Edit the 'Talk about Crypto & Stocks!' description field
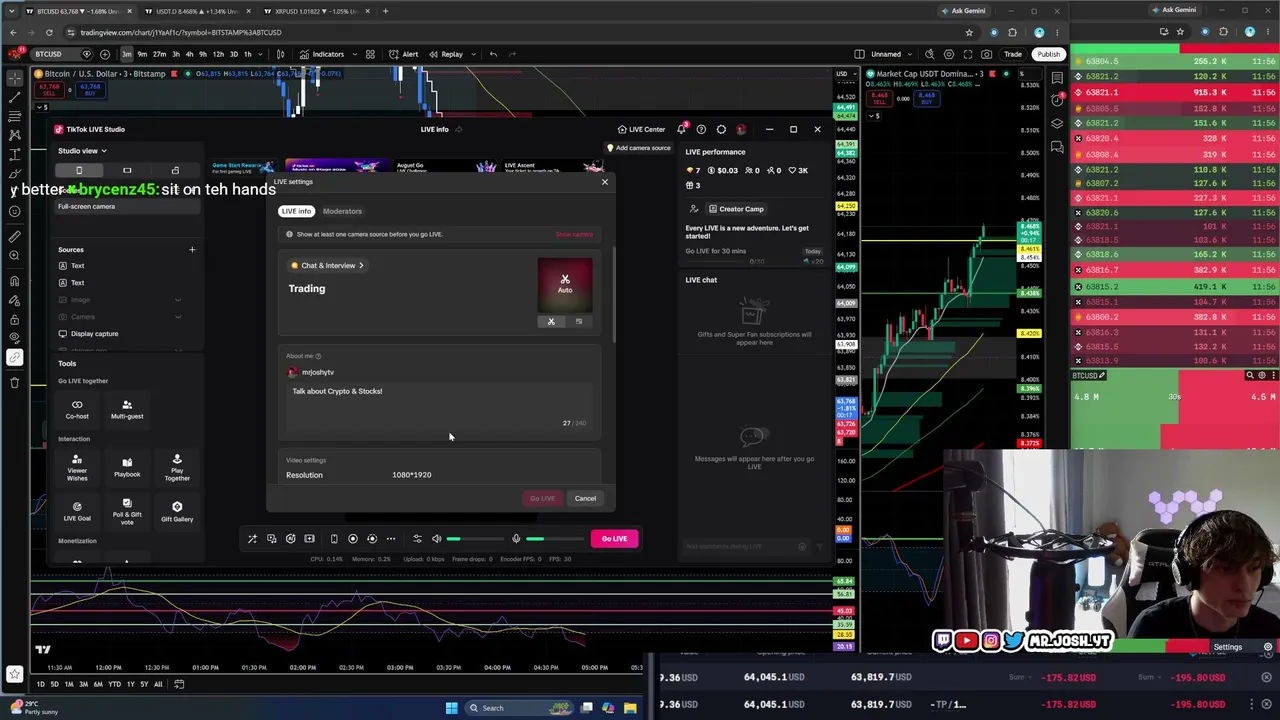Image resolution: width=1280 pixels, height=720 pixels. (439, 406)
